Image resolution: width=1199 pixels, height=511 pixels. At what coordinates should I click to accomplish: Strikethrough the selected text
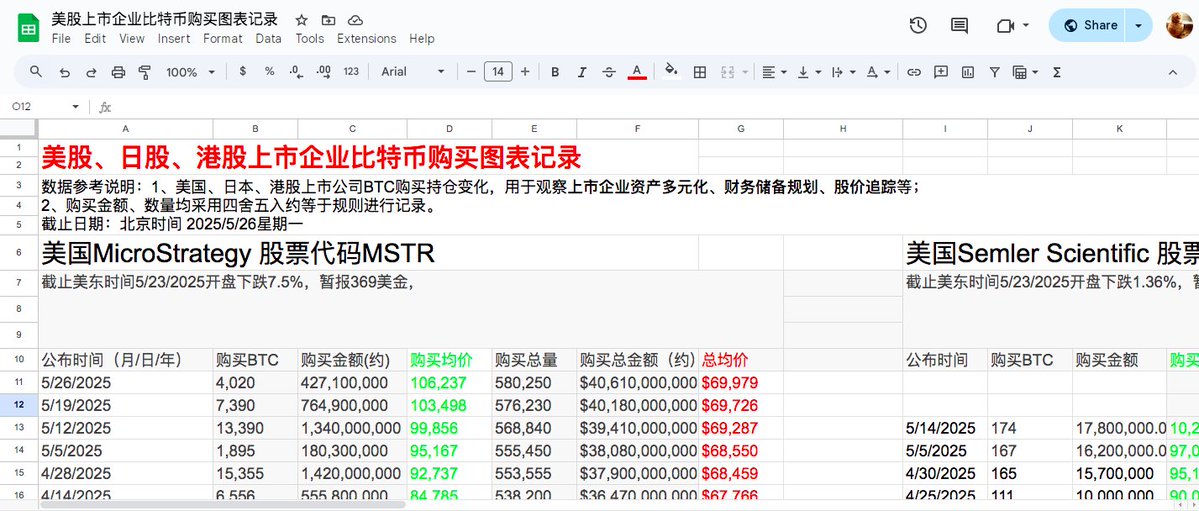pos(609,72)
